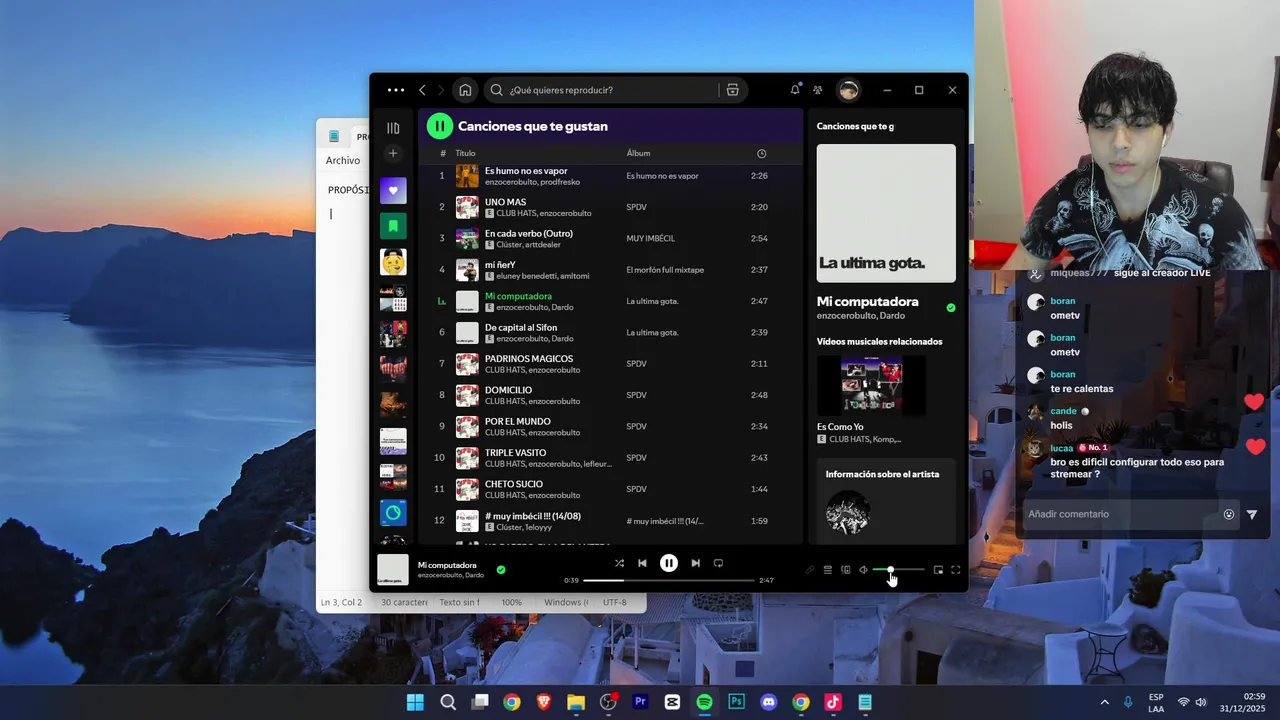Open green bookmark 'Your Episodes' item
The height and width of the screenshot is (720, 1280).
(393, 226)
